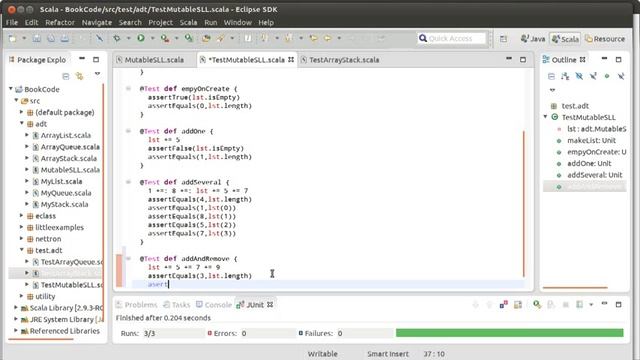
Task: Click the Smart Insert status entry
Action: [387, 354]
